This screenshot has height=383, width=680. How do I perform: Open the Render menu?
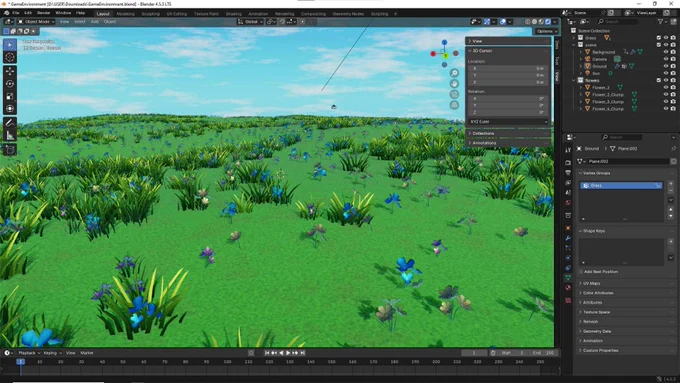click(43, 13)
